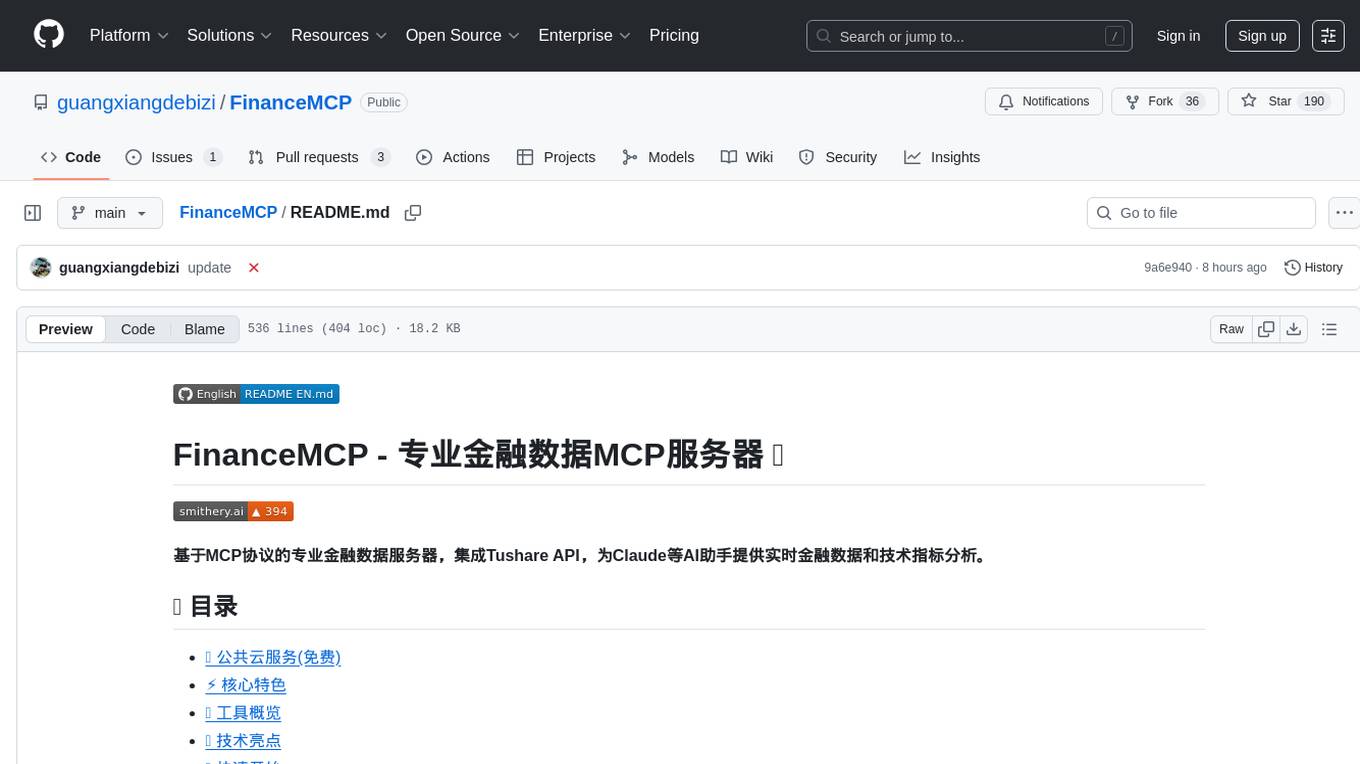Expand the Platform menu
The height and width of the screenshot is (764, 1360).
(x=129, y=35)
